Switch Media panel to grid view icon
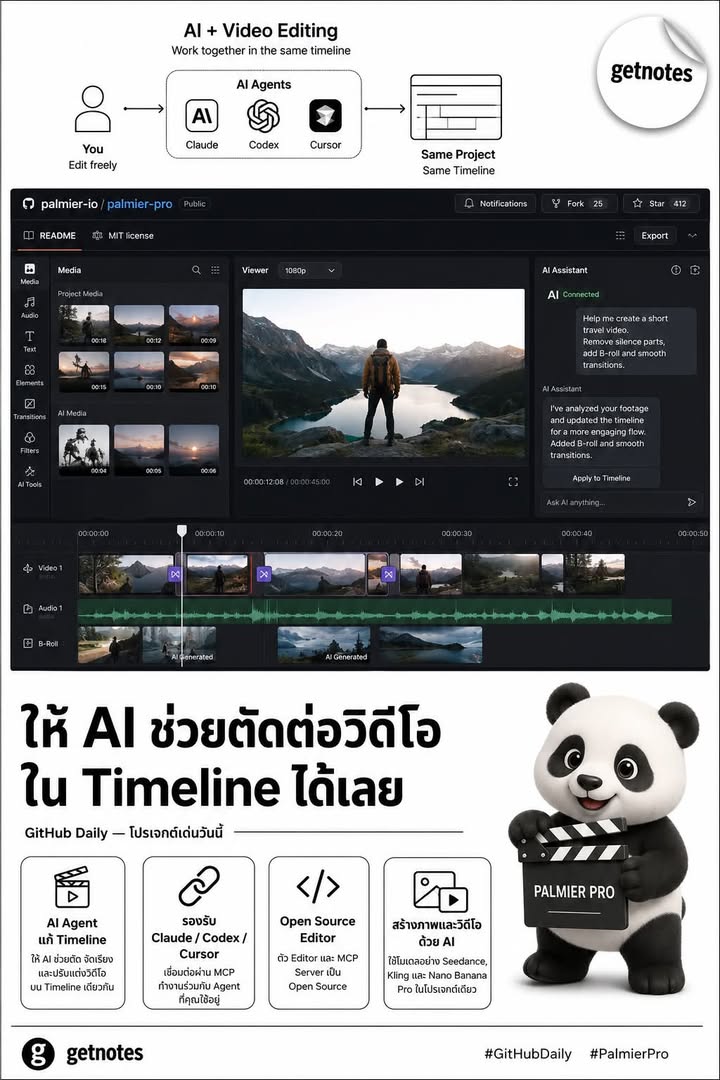This screenshot has height=1080, width=720. pyautogui.click(x=215, y=270)
